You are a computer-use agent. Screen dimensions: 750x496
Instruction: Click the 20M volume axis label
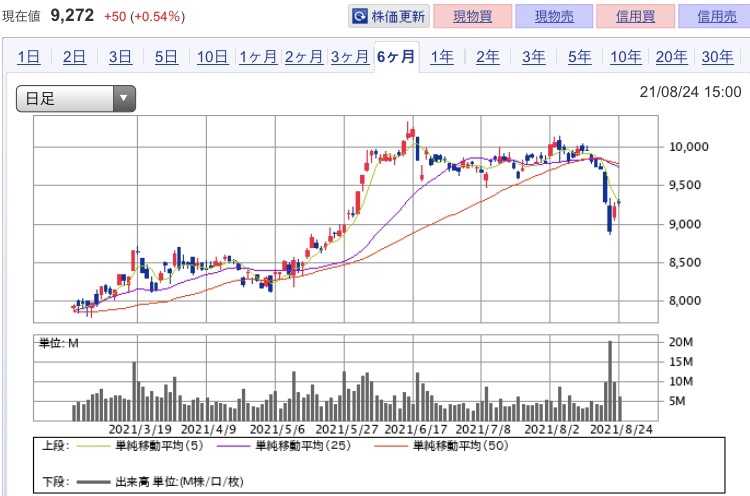[681, 342]
